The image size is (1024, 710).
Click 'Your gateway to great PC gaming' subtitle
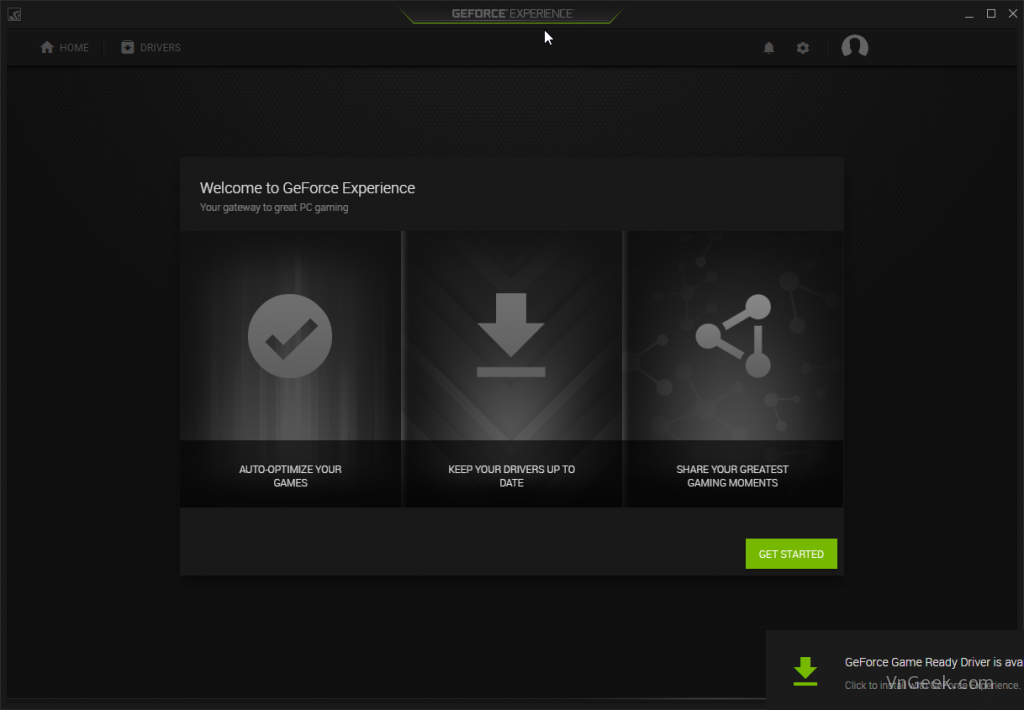[x=274, y=208]
